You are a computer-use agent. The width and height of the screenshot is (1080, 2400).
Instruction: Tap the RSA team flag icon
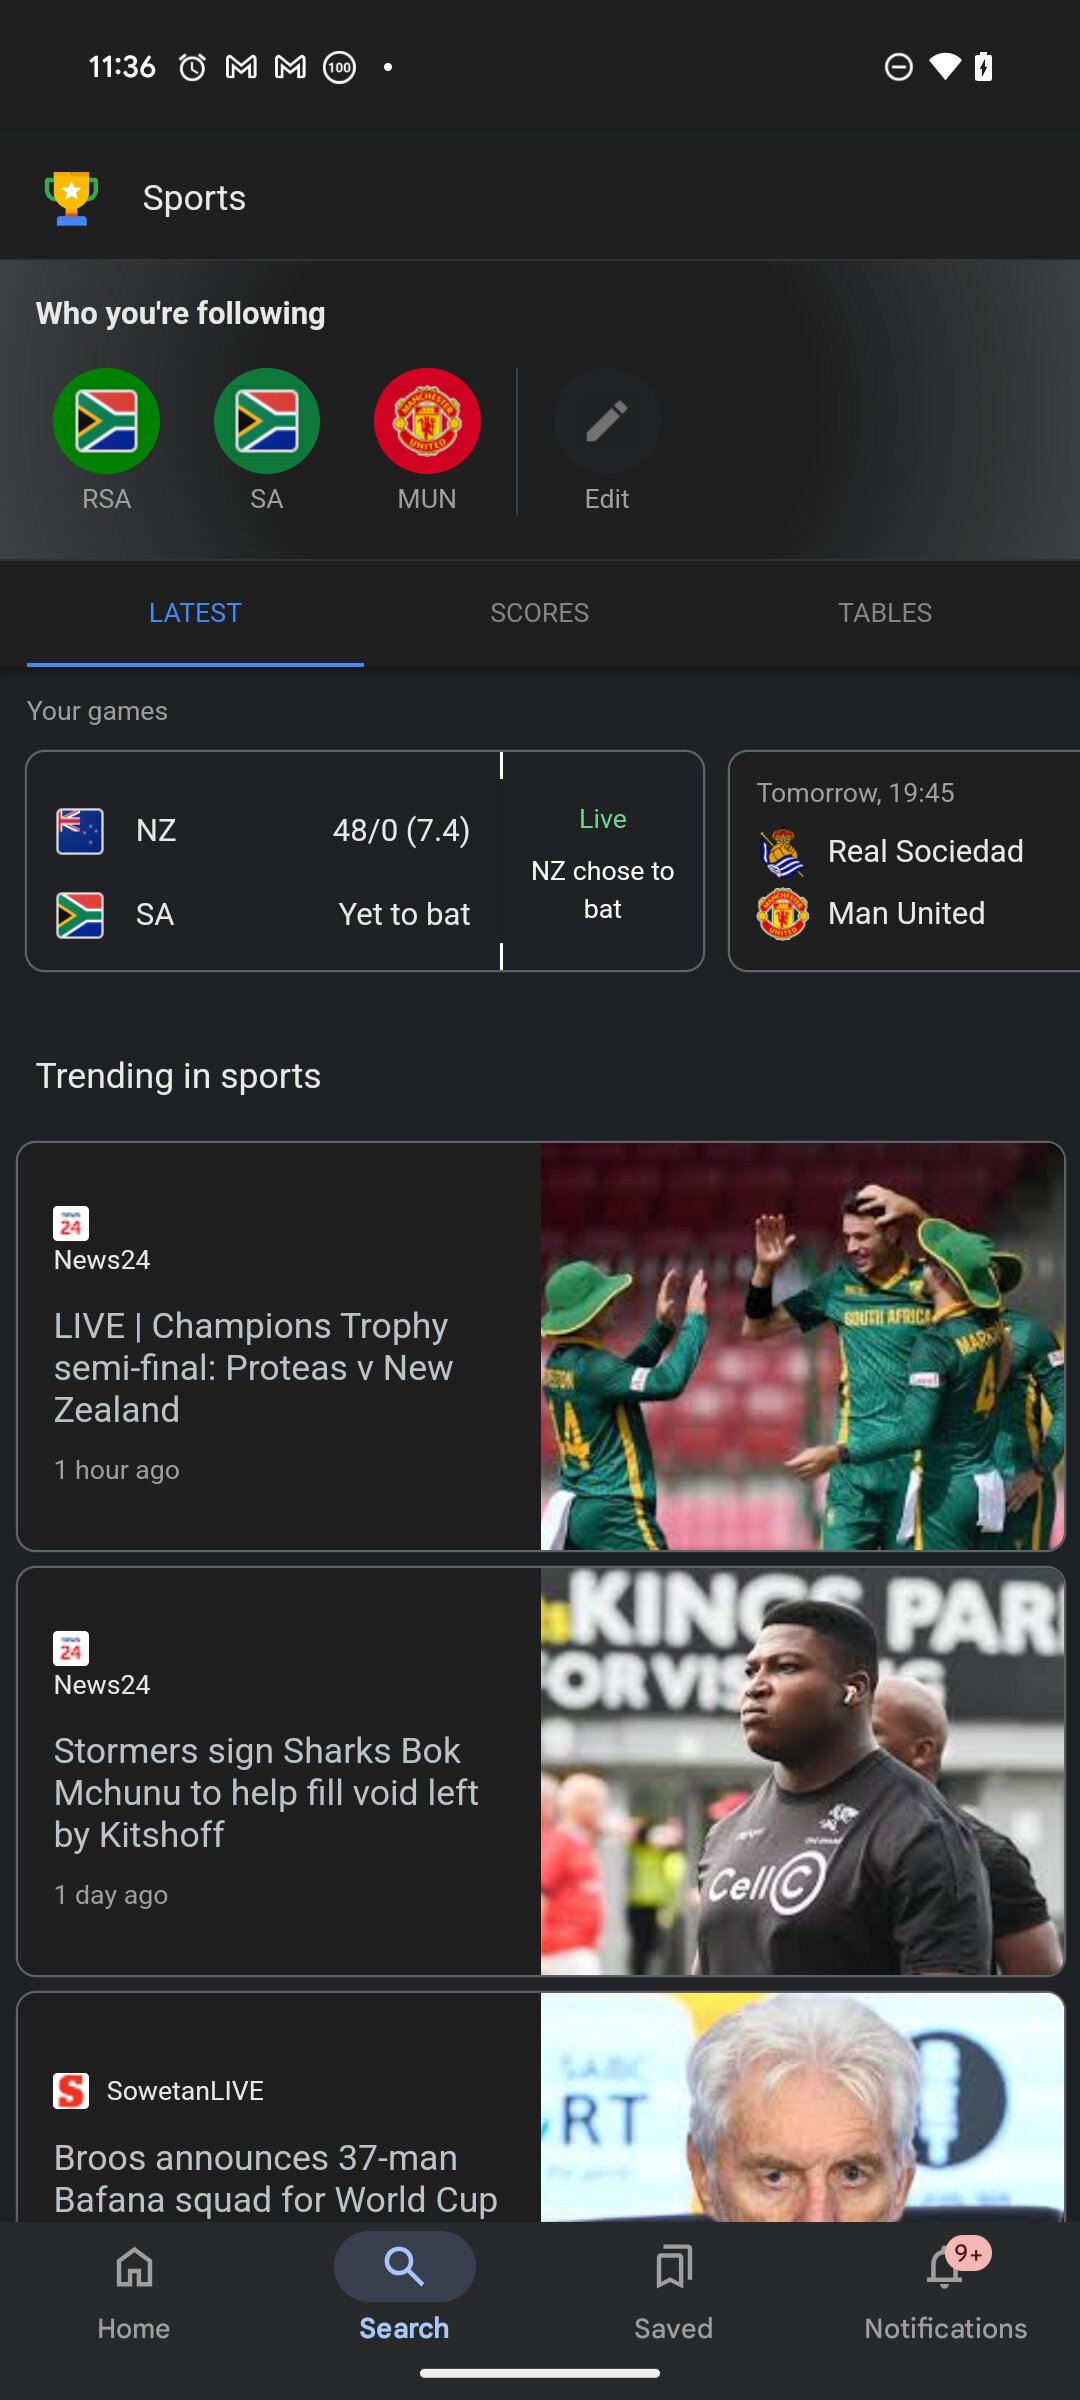106,421
